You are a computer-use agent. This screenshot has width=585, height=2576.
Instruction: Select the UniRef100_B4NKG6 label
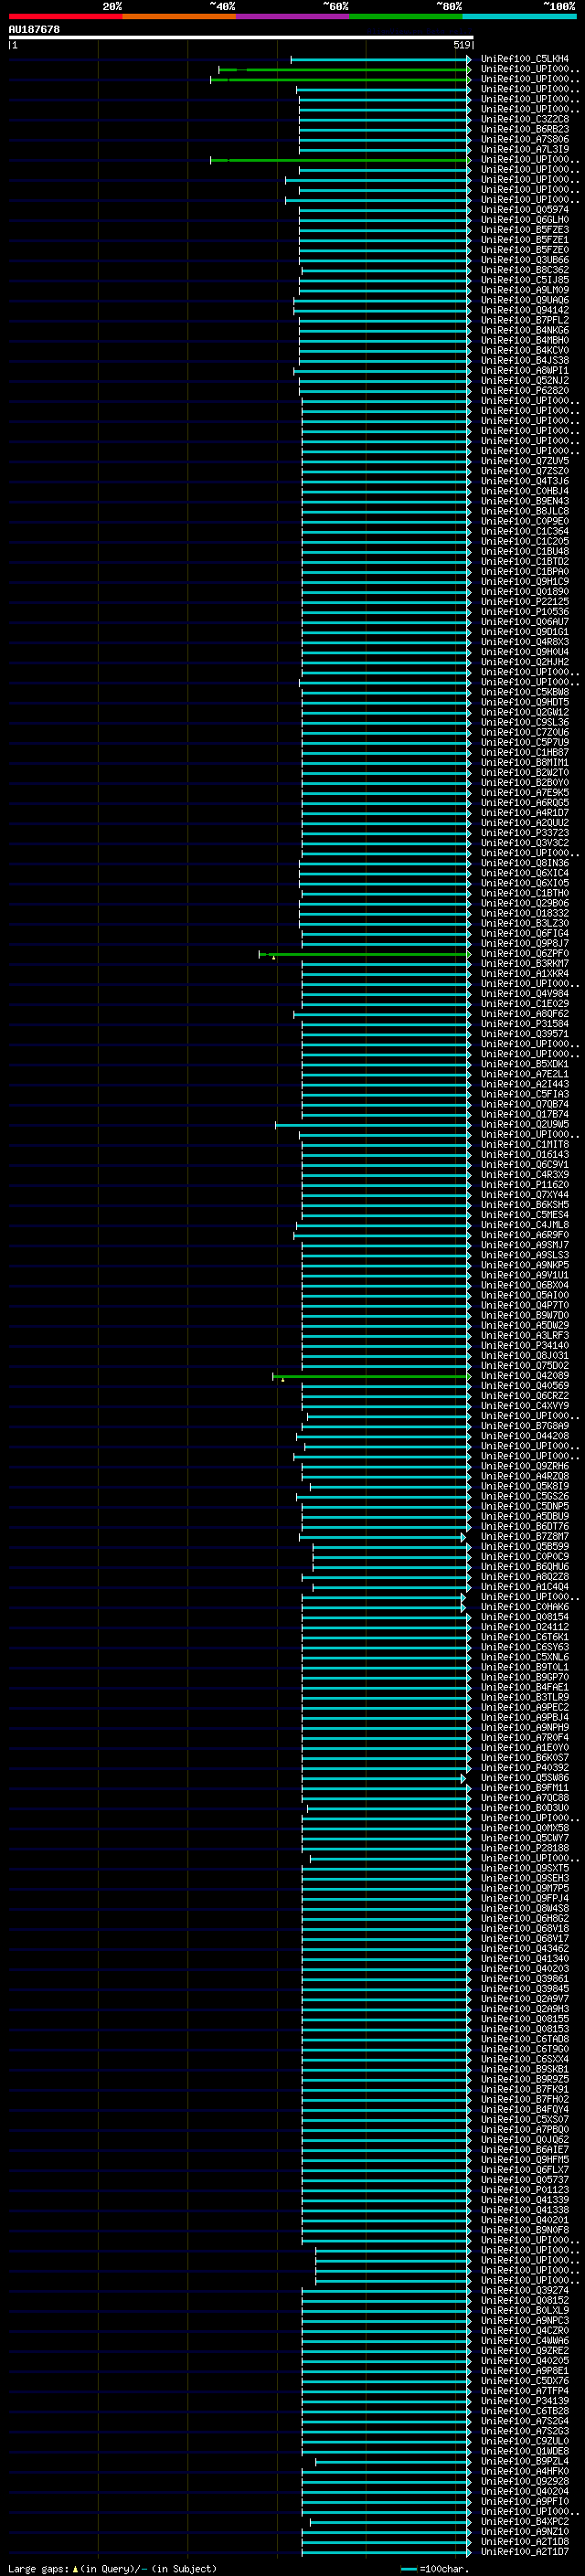(x=525, y=330)
